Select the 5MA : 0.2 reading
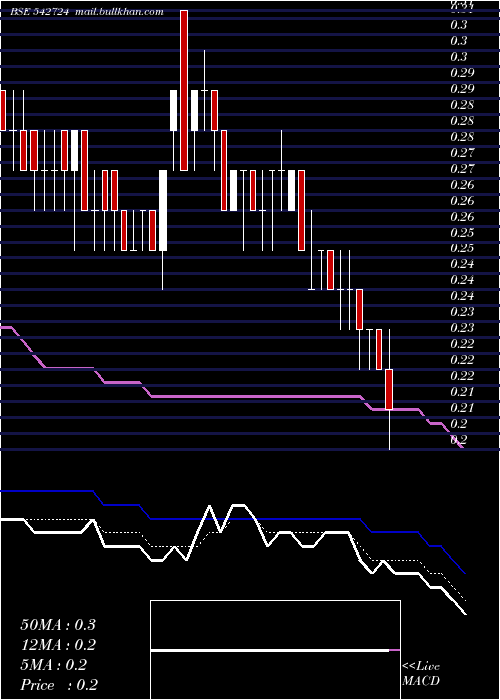The image size is (500, 700). click(x=54, y=665)
